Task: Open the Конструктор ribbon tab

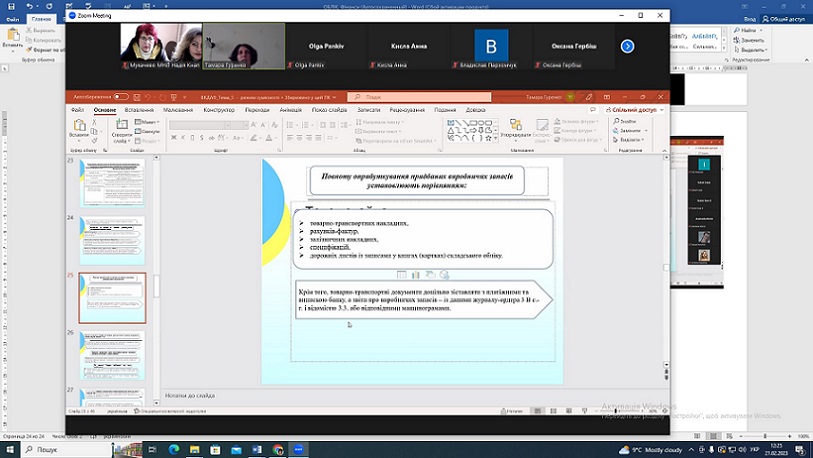Action: [x=219, y=110]
